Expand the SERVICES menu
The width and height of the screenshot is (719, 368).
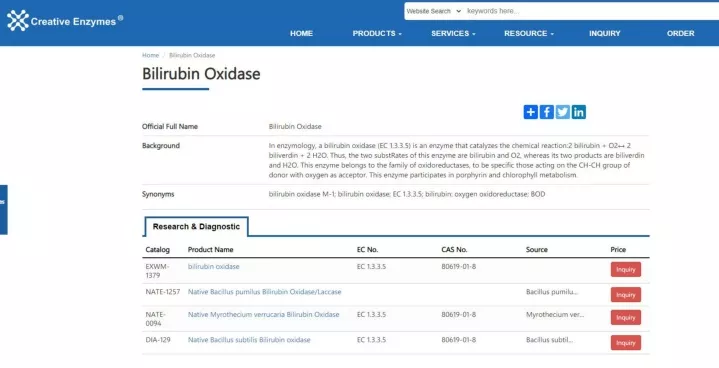tap(453, 33)
